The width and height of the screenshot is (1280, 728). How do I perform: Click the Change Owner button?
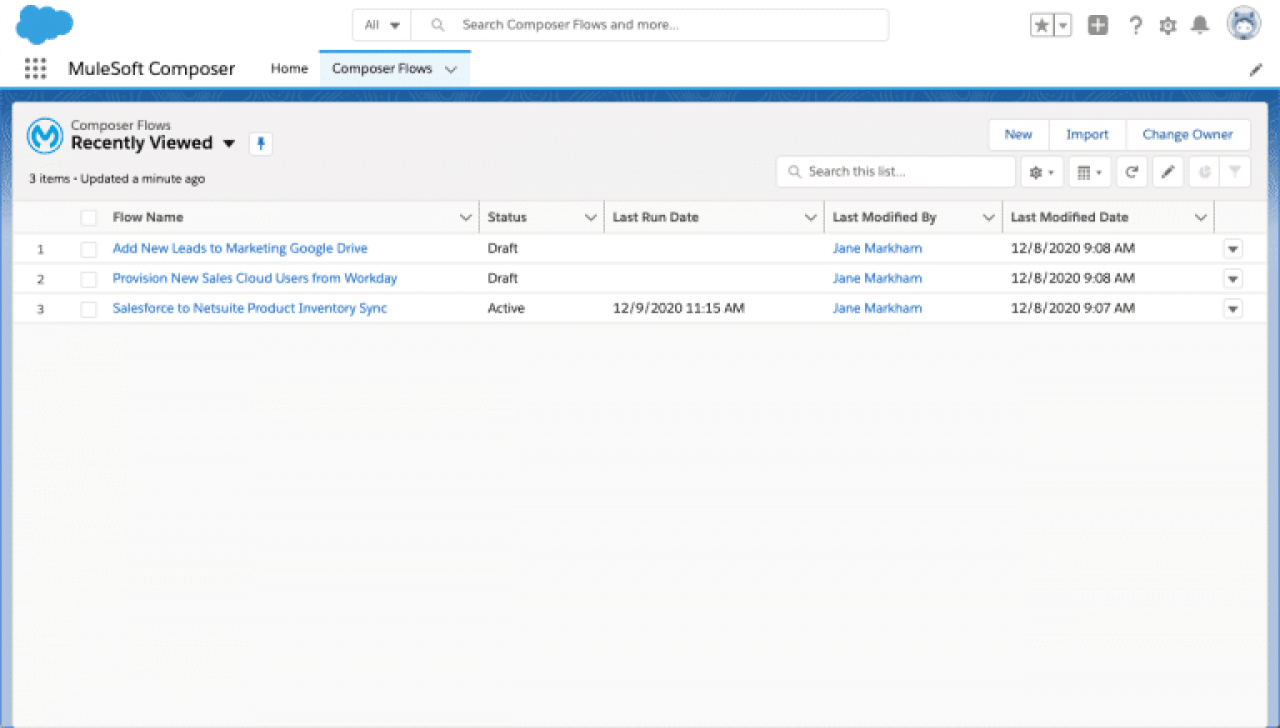(x=1188, y=135)
